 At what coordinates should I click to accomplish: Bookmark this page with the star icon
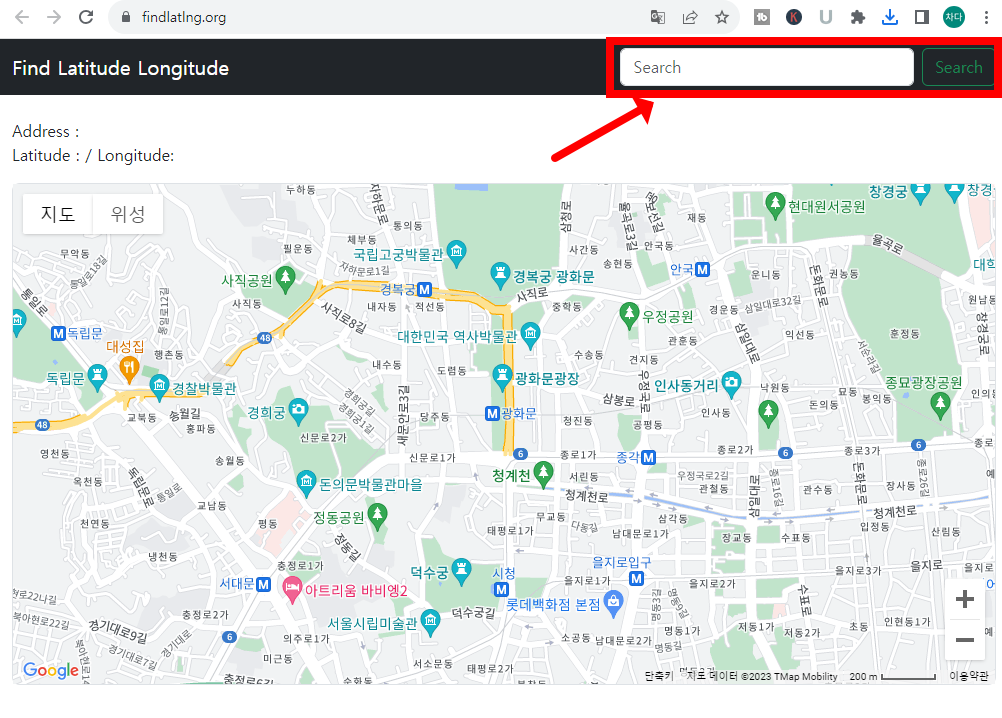coord(722,17)
